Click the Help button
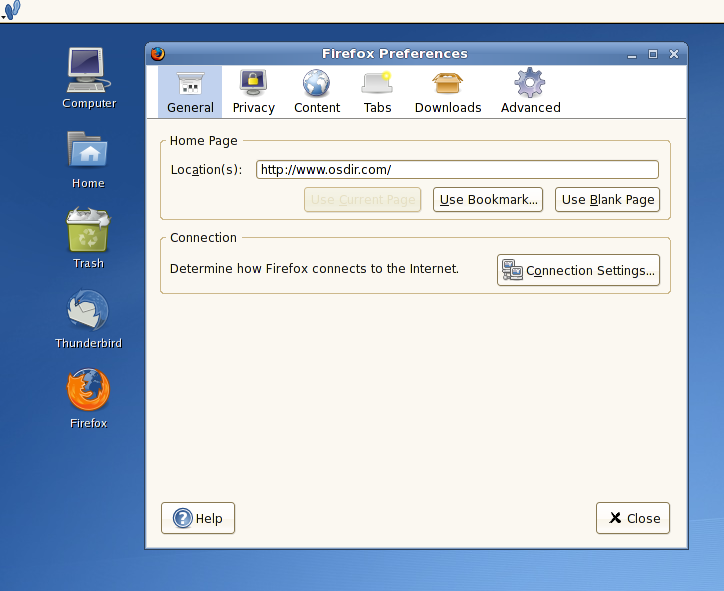Screen dimensions: 724x591 point(198,518)
